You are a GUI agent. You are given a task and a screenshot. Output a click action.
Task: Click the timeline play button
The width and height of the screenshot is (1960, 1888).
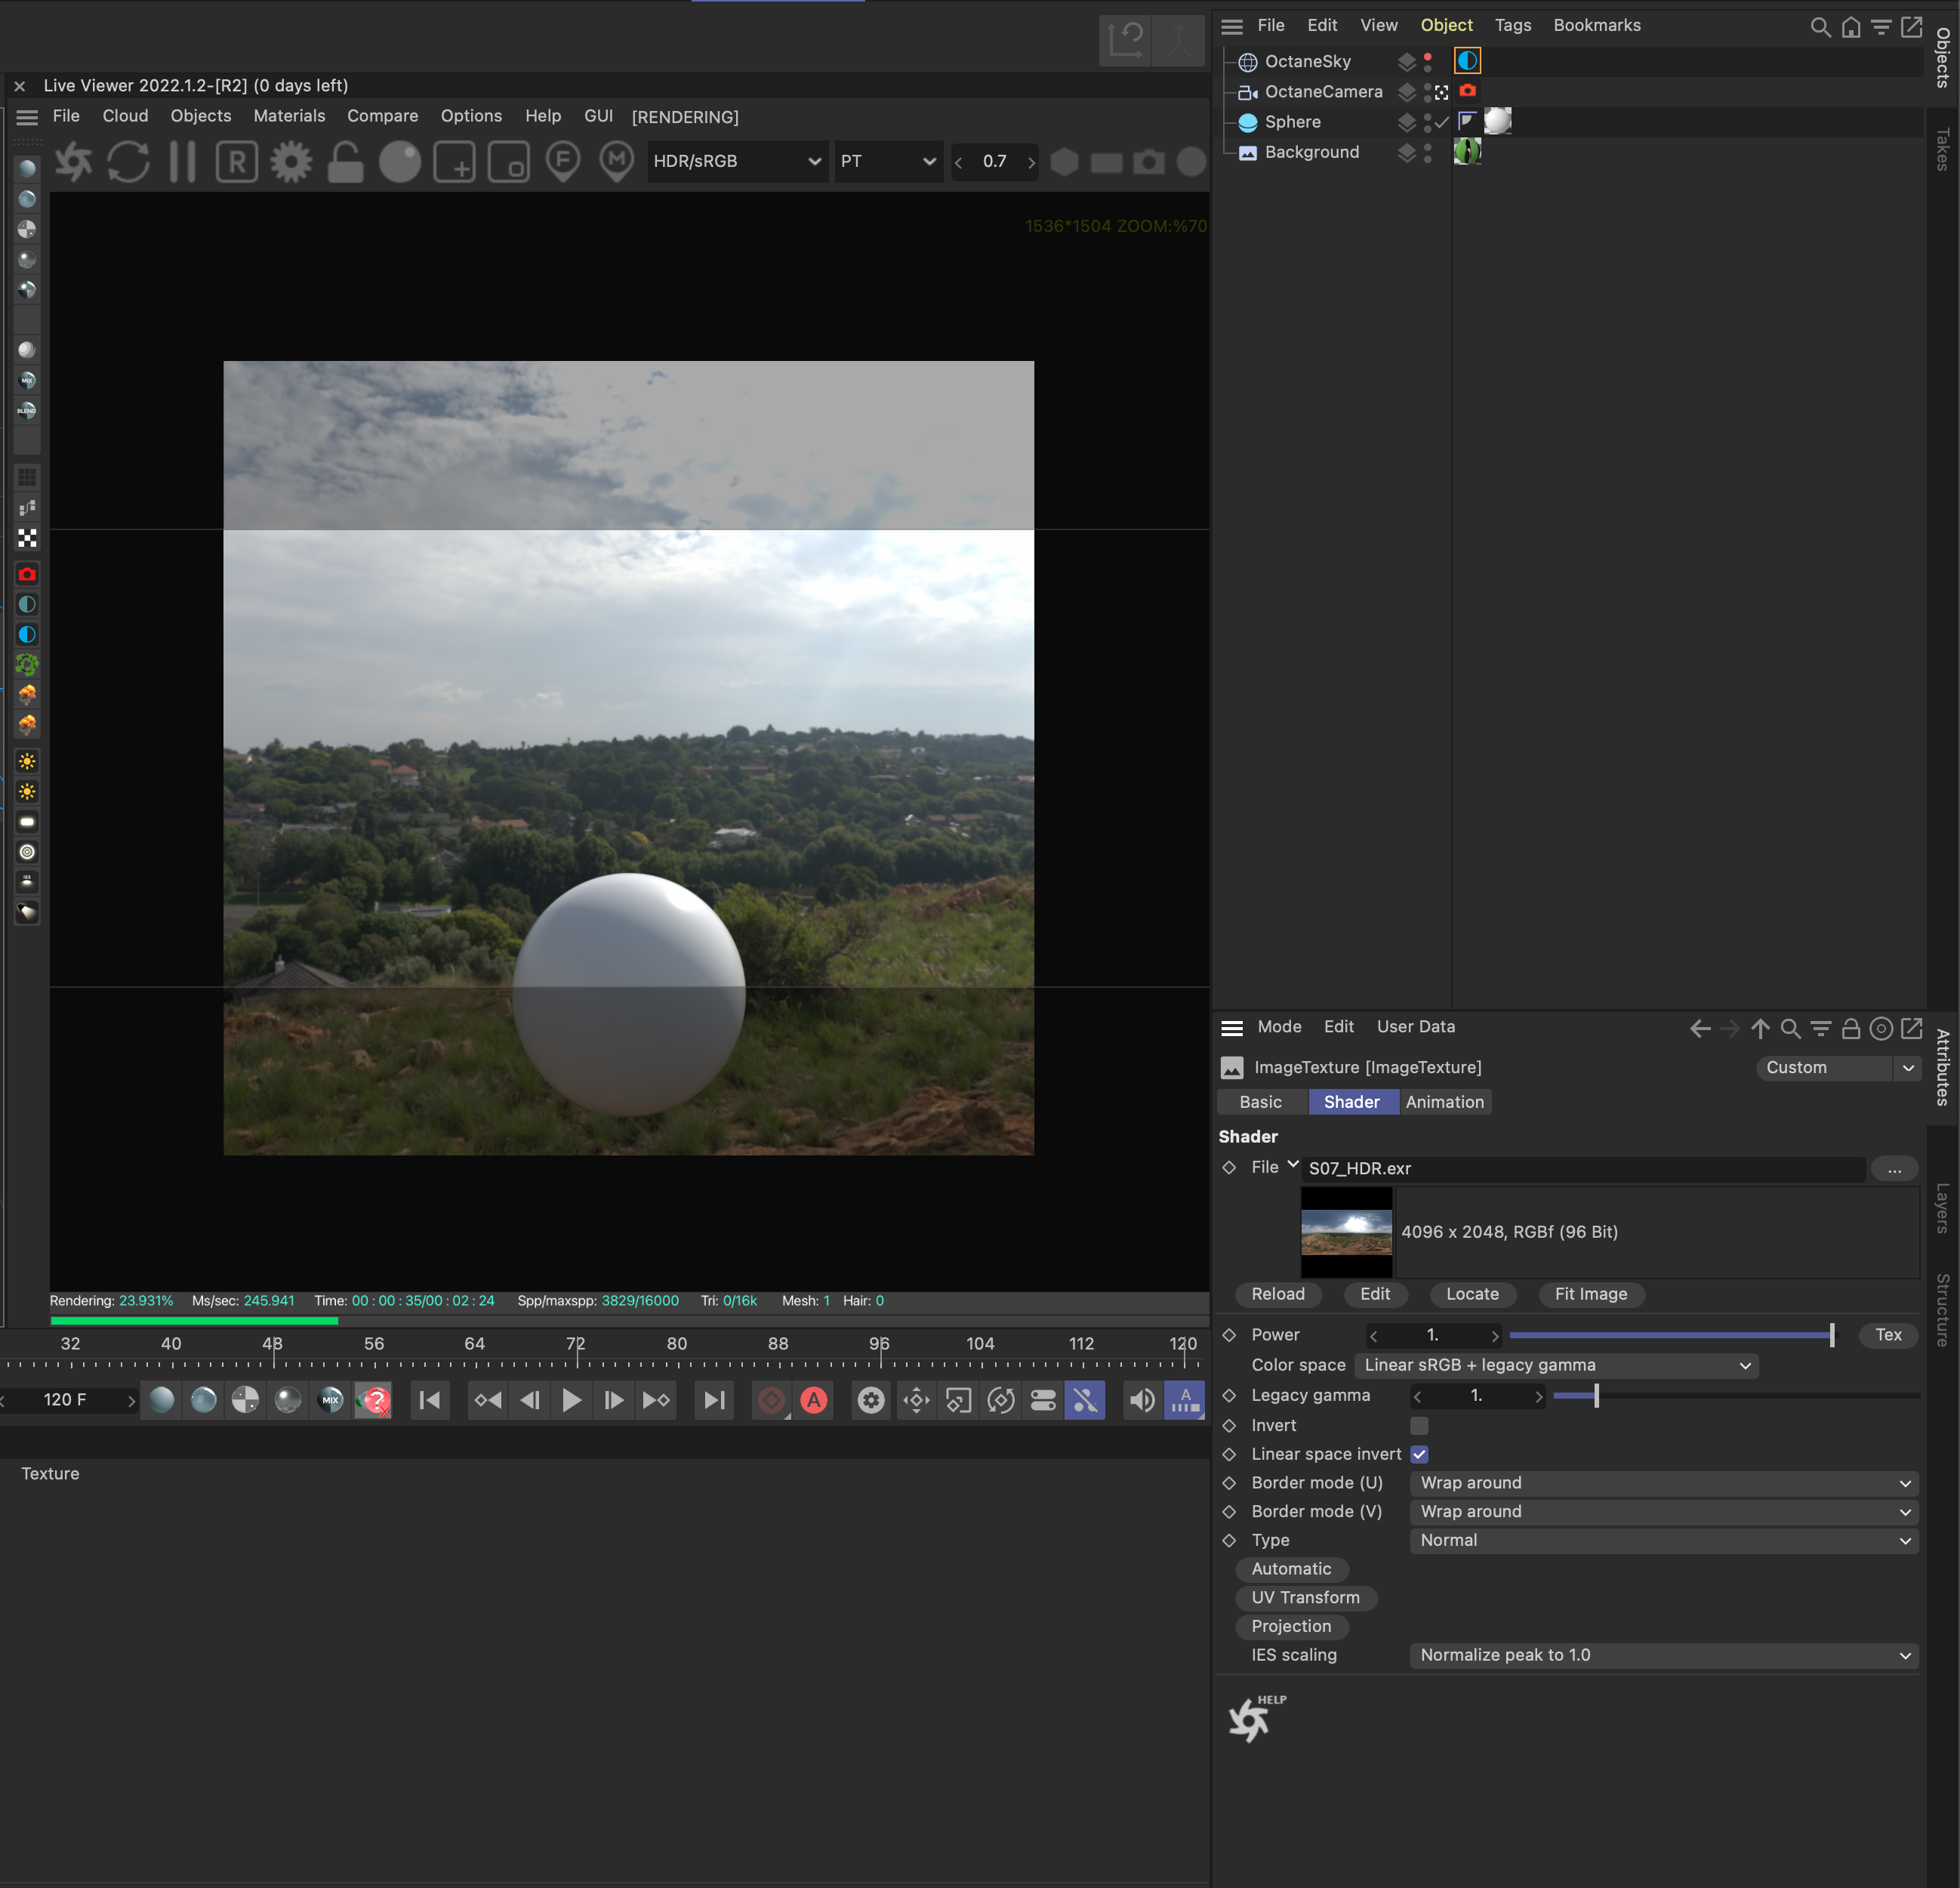coord(571,1400)
